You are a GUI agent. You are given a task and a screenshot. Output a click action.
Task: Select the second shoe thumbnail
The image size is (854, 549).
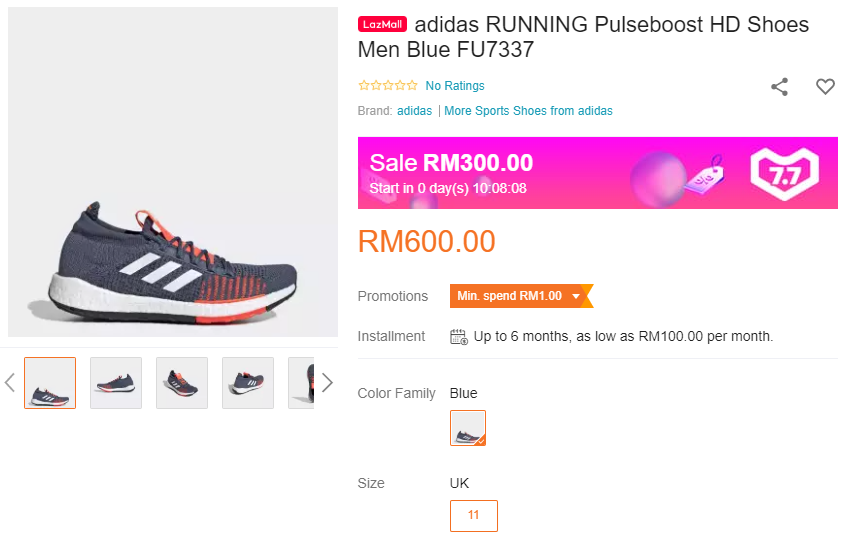coord(116,383)
